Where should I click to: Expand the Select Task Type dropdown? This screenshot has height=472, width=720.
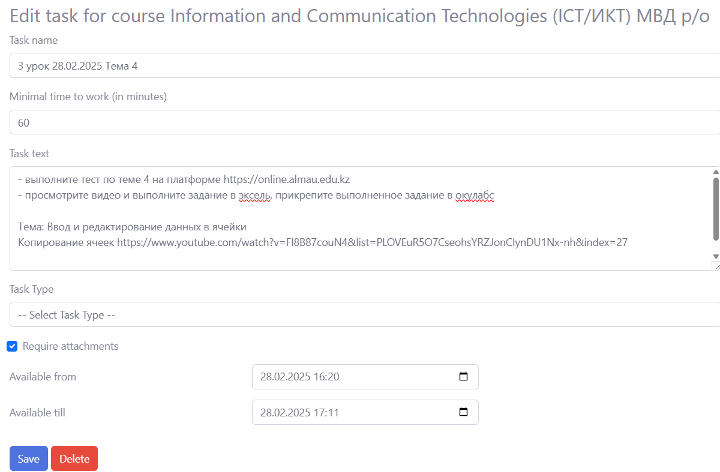coord(365,315)
